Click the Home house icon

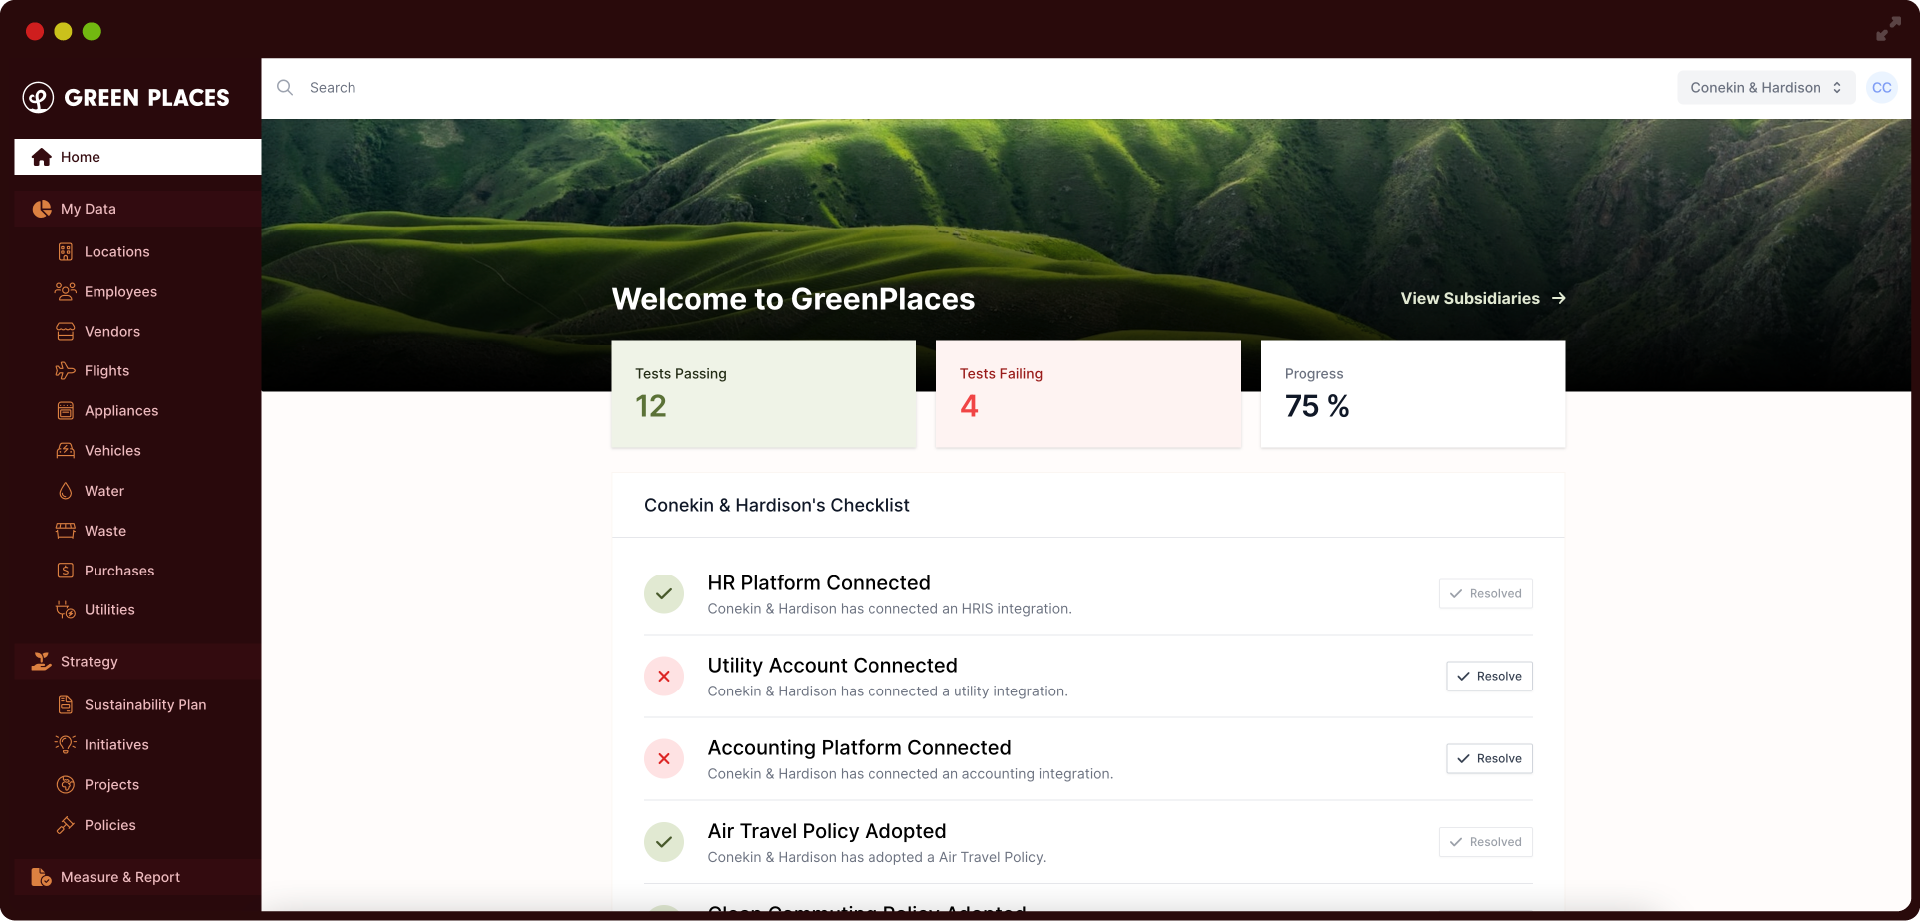[x=42, y=157]
